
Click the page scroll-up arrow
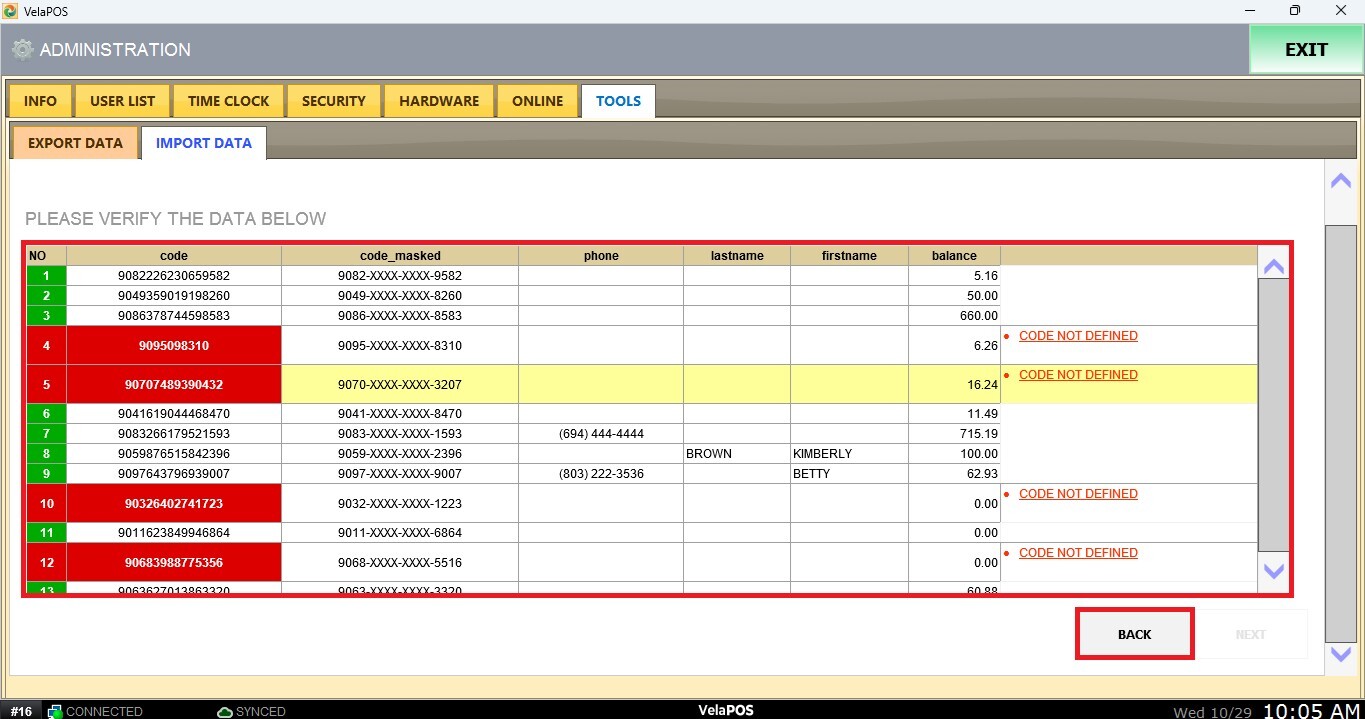click(x=1340, y=181)
